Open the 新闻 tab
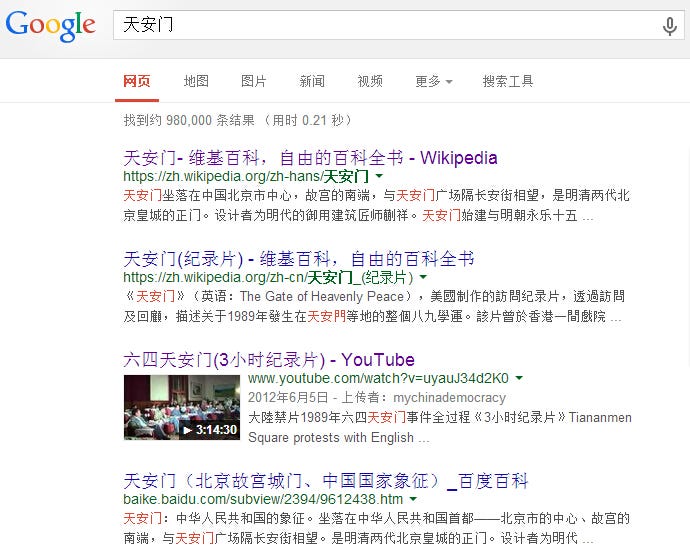 312,81
